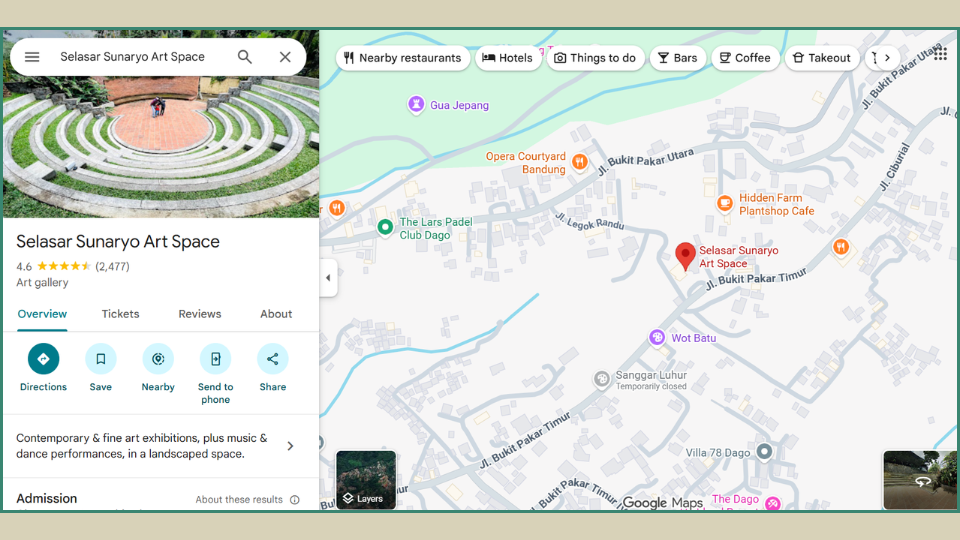Screen dimensions: 960x540
Task: Select the Takeout filter chip
Action: (822, 58)
